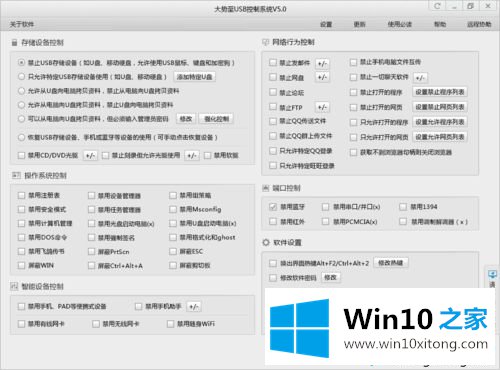Enable the 屏蔽PrtScn checkbox
The width and height of the screenshot is (500, 370).
(91, 251)
